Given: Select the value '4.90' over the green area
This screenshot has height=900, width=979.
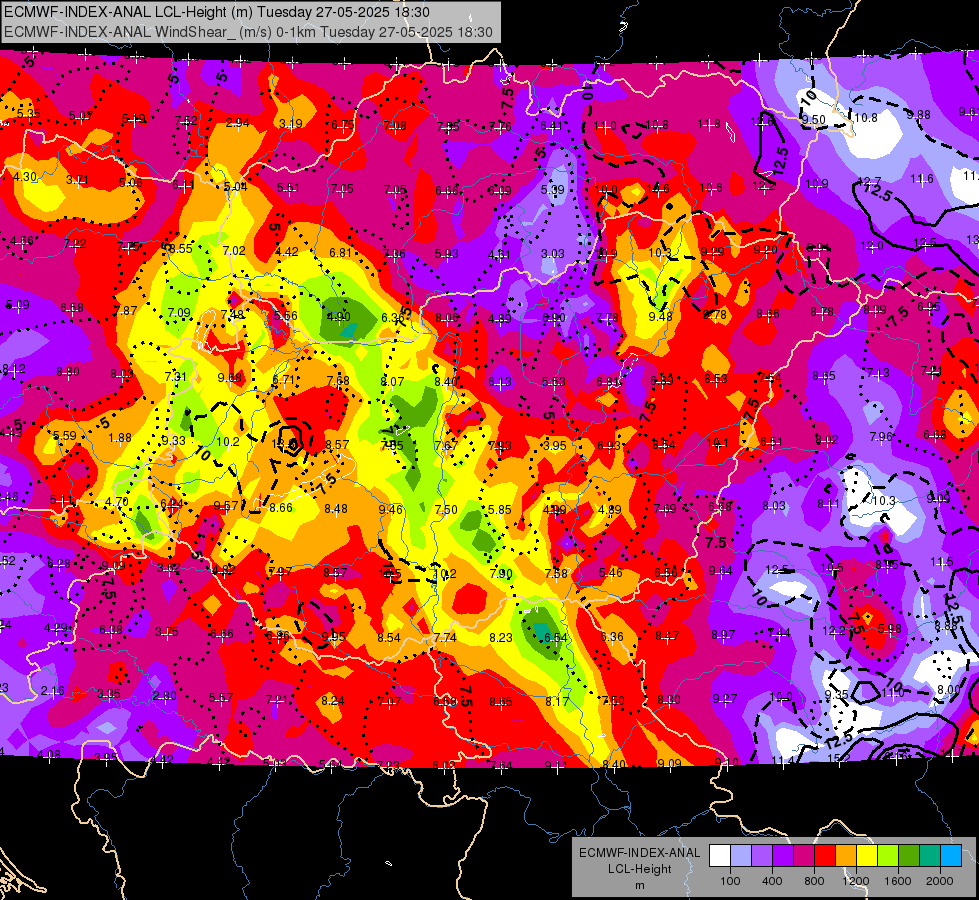Looking at the screenshot, I should (339, 317).
